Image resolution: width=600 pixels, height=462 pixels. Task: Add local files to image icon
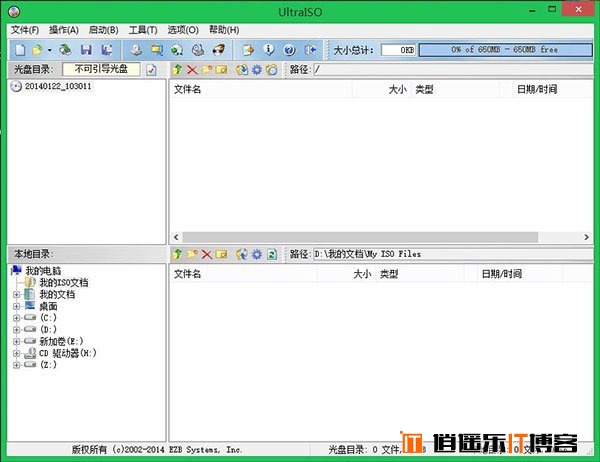[241, 254]
